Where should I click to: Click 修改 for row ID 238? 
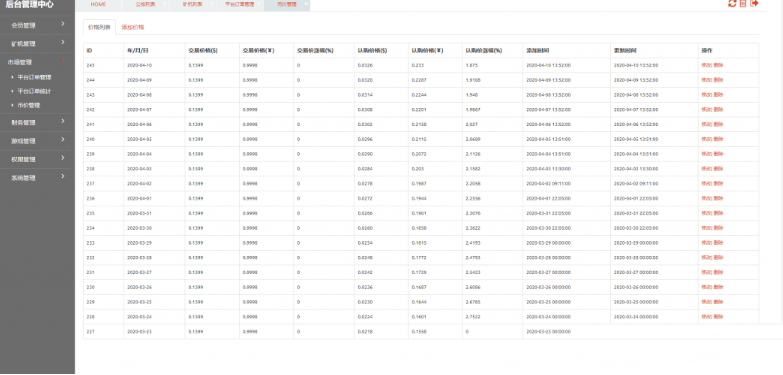tap(706, 169)
